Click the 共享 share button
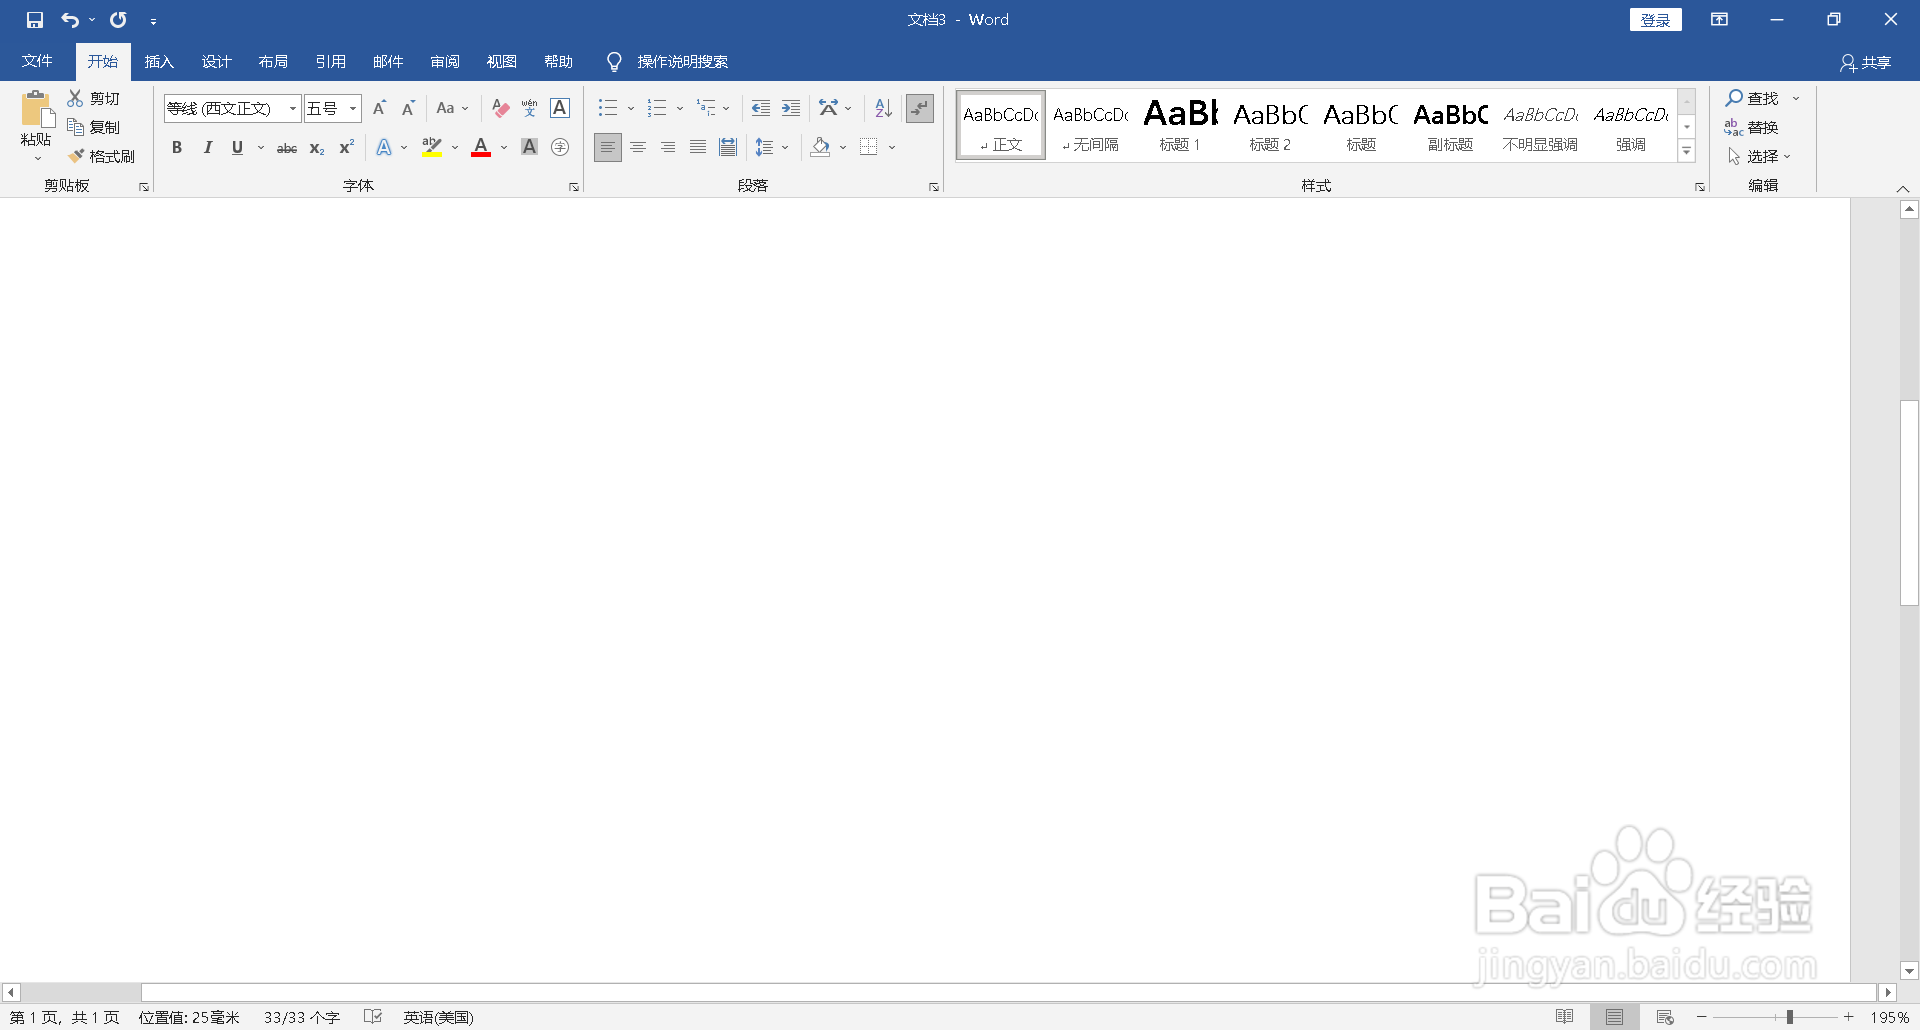 coord(1866,63)
